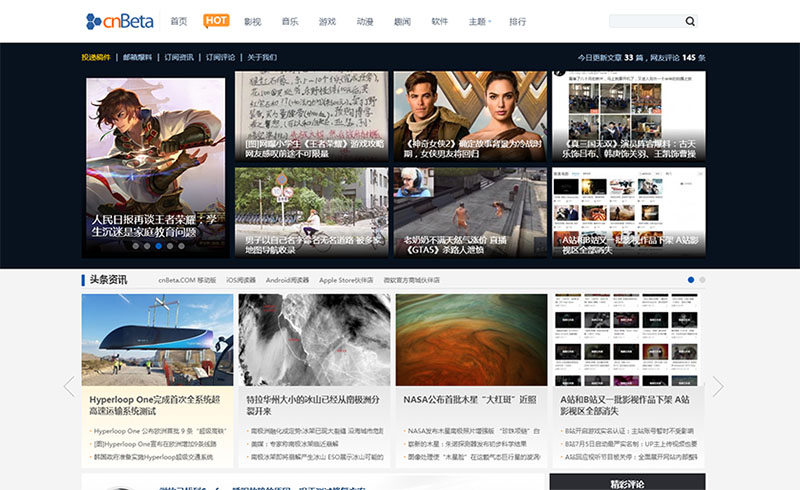800x490 pixels.
Task: Focus the search input field
Action: point(646,21)
